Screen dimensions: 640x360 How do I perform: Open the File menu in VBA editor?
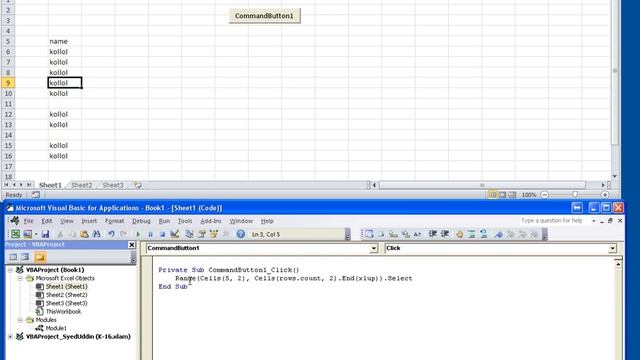click(29, 221)
